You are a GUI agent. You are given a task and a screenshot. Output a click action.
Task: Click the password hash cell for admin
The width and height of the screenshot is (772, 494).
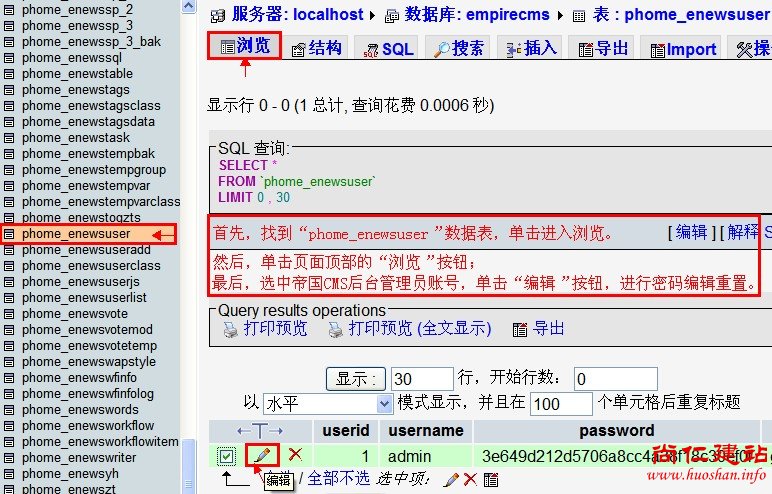[616, 456]
